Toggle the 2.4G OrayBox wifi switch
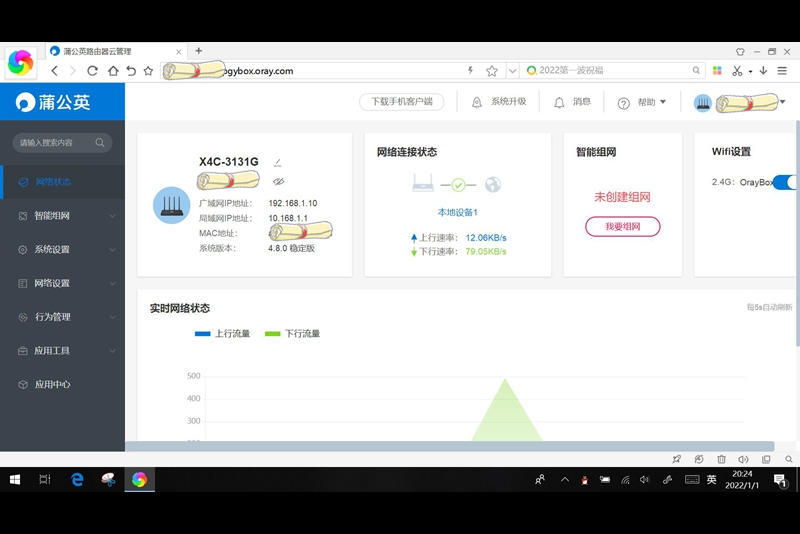Screen dimensions: 800x534 (x=785, y=182)
